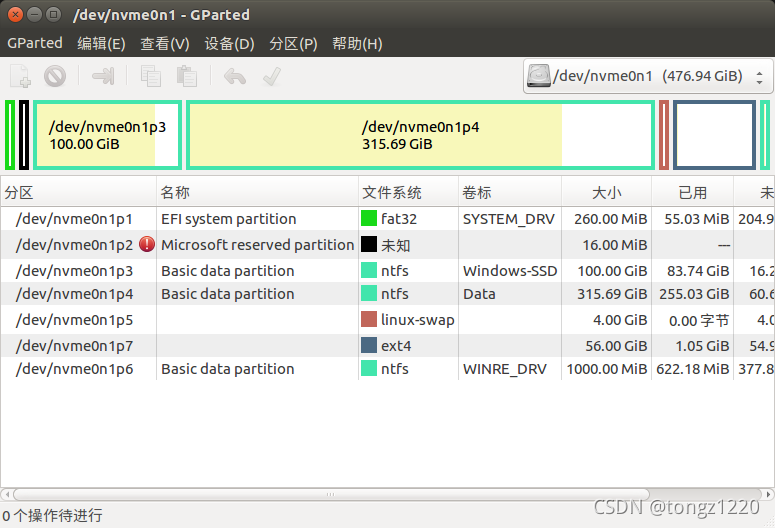Image resolution: width=775 pixels, height=528 pixels.
Task: Click the Undo last operation icon
Action: point(235,76)
